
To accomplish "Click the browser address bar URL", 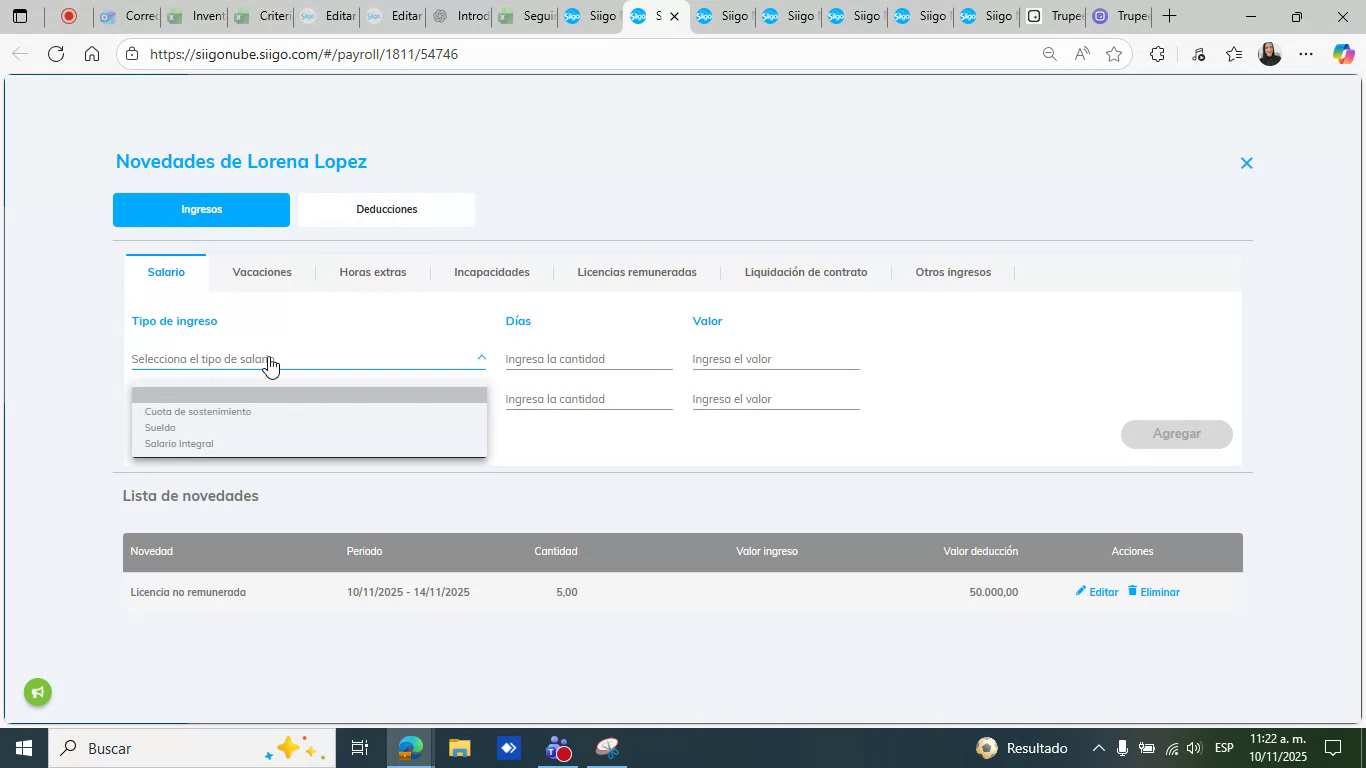I will (x=304, y=54).
